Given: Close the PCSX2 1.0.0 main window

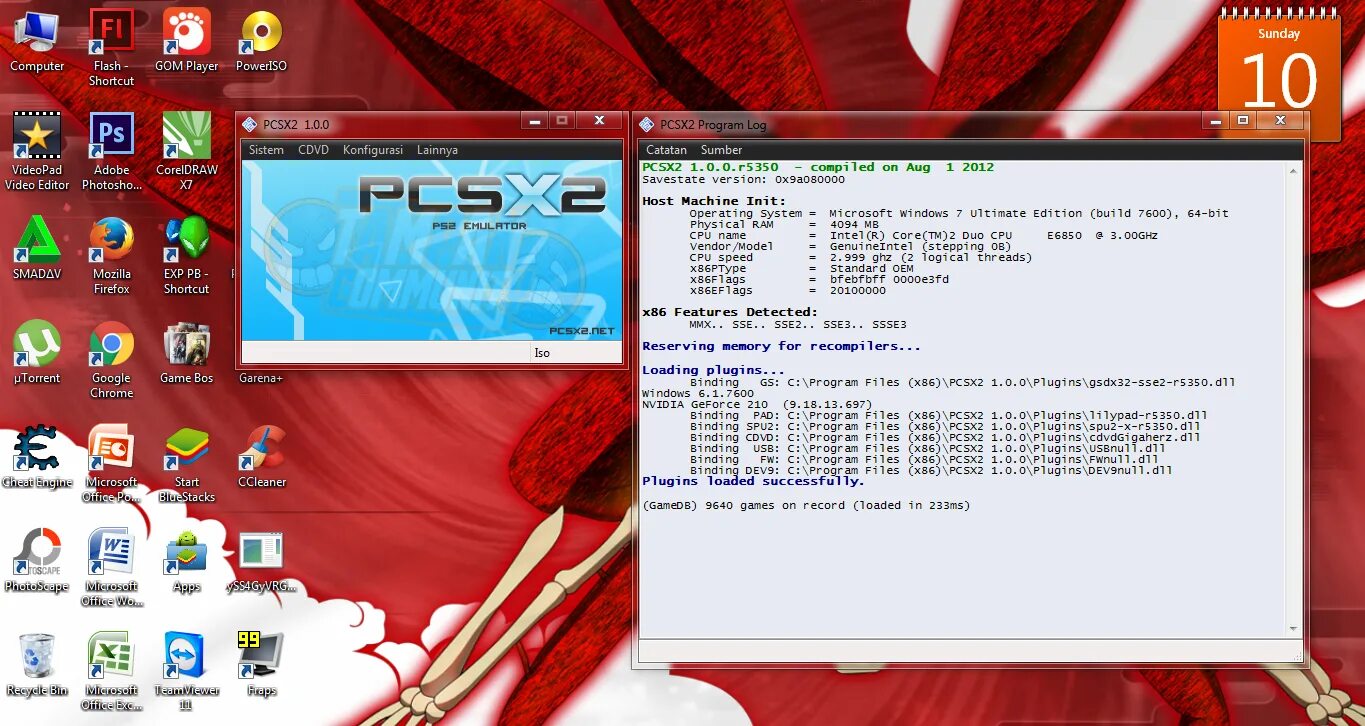Looking at the screenshot, I should (599, 121).
